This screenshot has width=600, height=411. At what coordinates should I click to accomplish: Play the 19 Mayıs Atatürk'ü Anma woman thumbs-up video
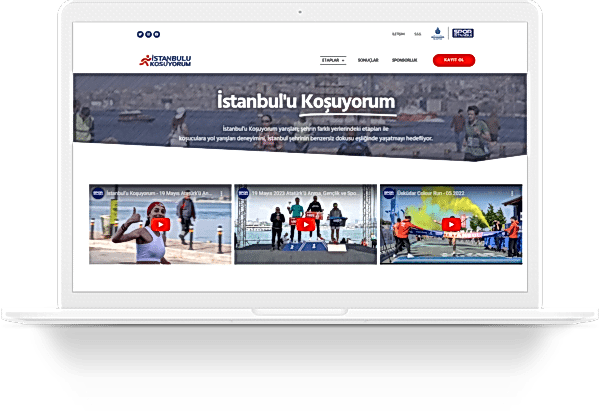pos(160,225)
